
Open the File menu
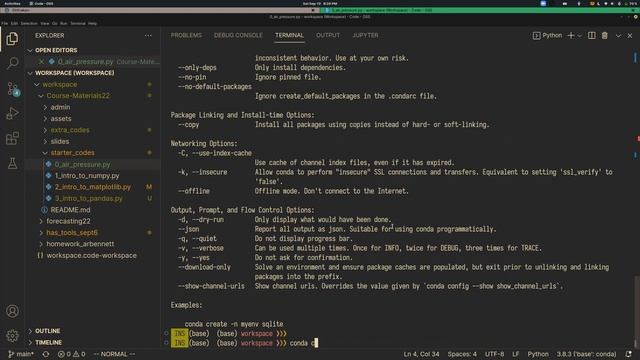pos(4,24)
